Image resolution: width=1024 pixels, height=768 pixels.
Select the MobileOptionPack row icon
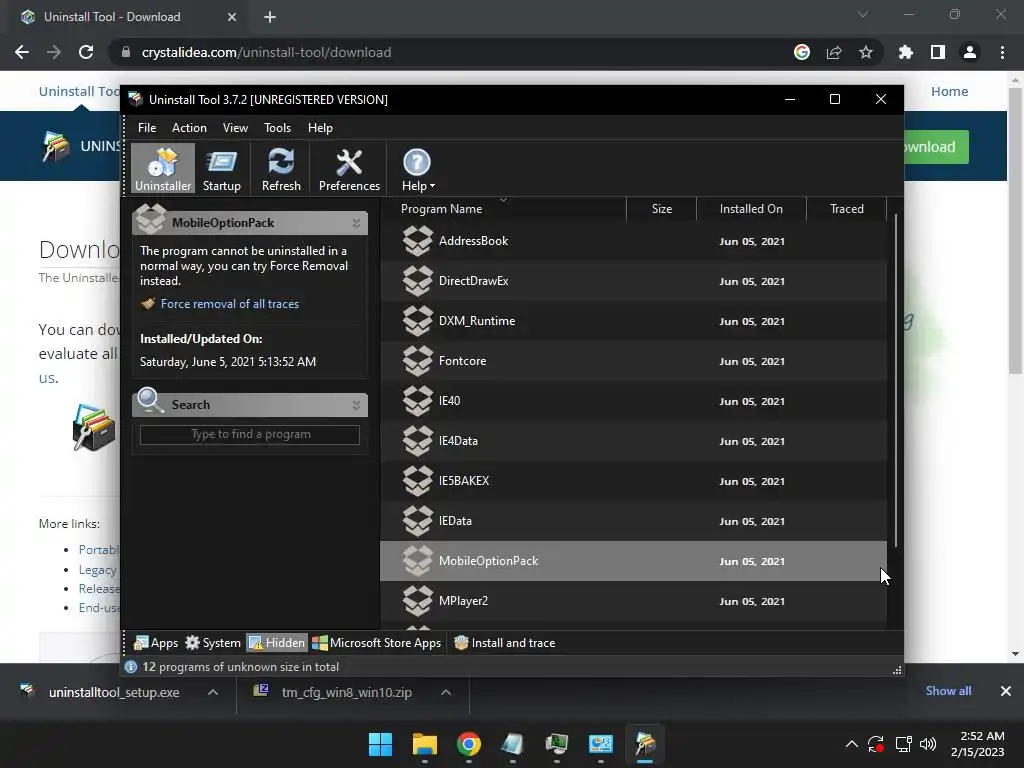[417, 561]
